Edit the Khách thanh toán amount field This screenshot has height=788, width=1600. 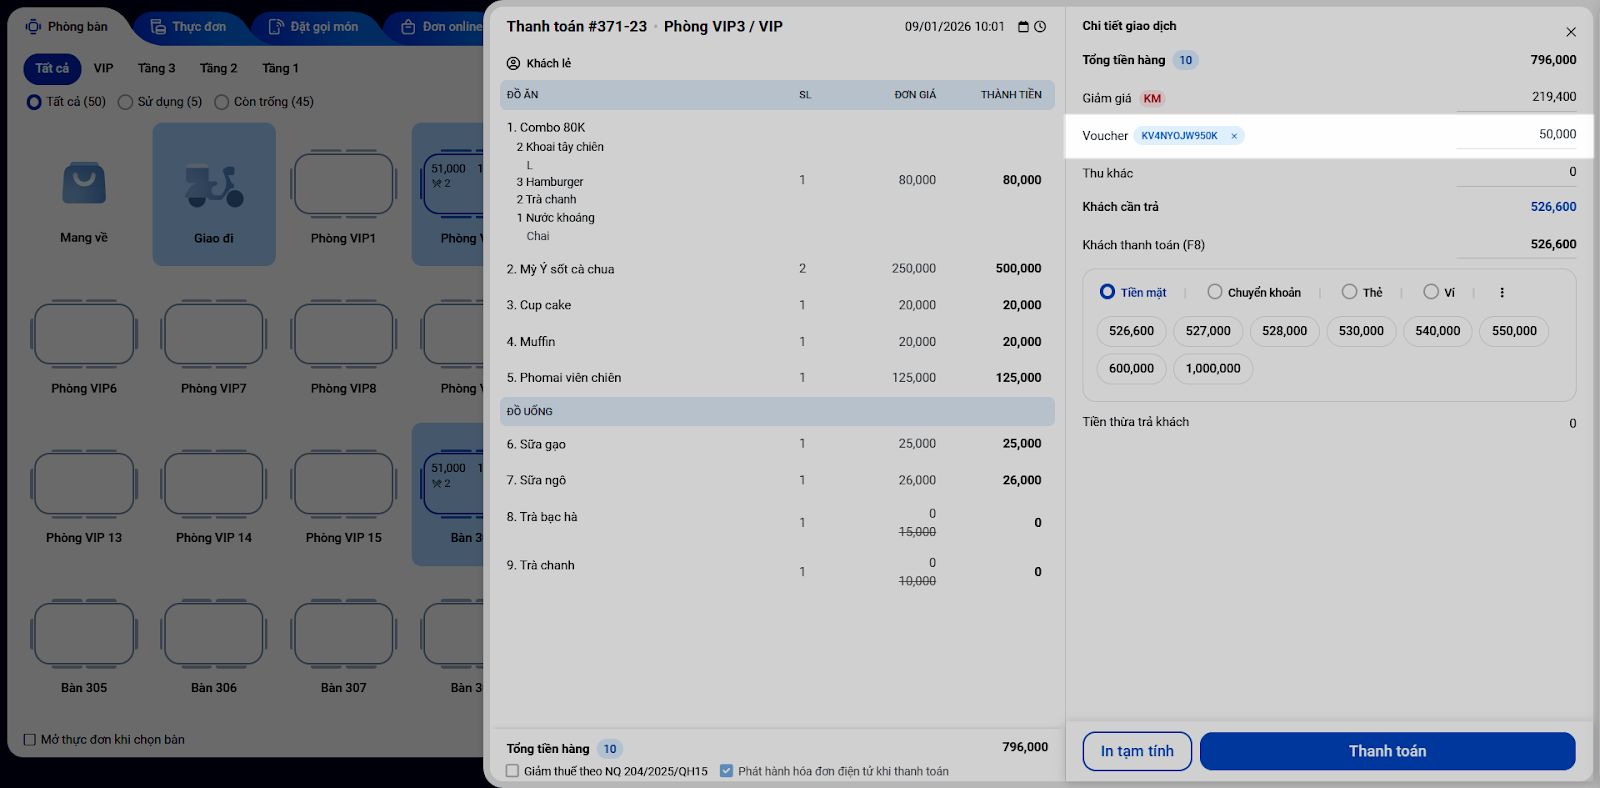pyautogui.click(x=1516, y=244)
